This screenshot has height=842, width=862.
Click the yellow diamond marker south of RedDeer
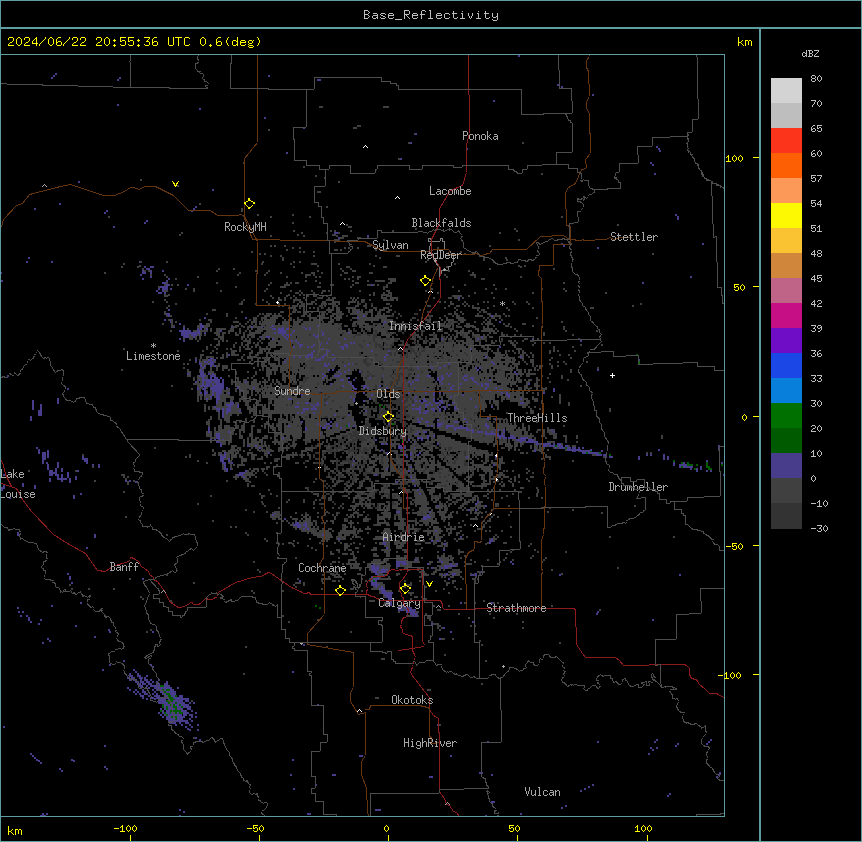click(x=425, y=281)
